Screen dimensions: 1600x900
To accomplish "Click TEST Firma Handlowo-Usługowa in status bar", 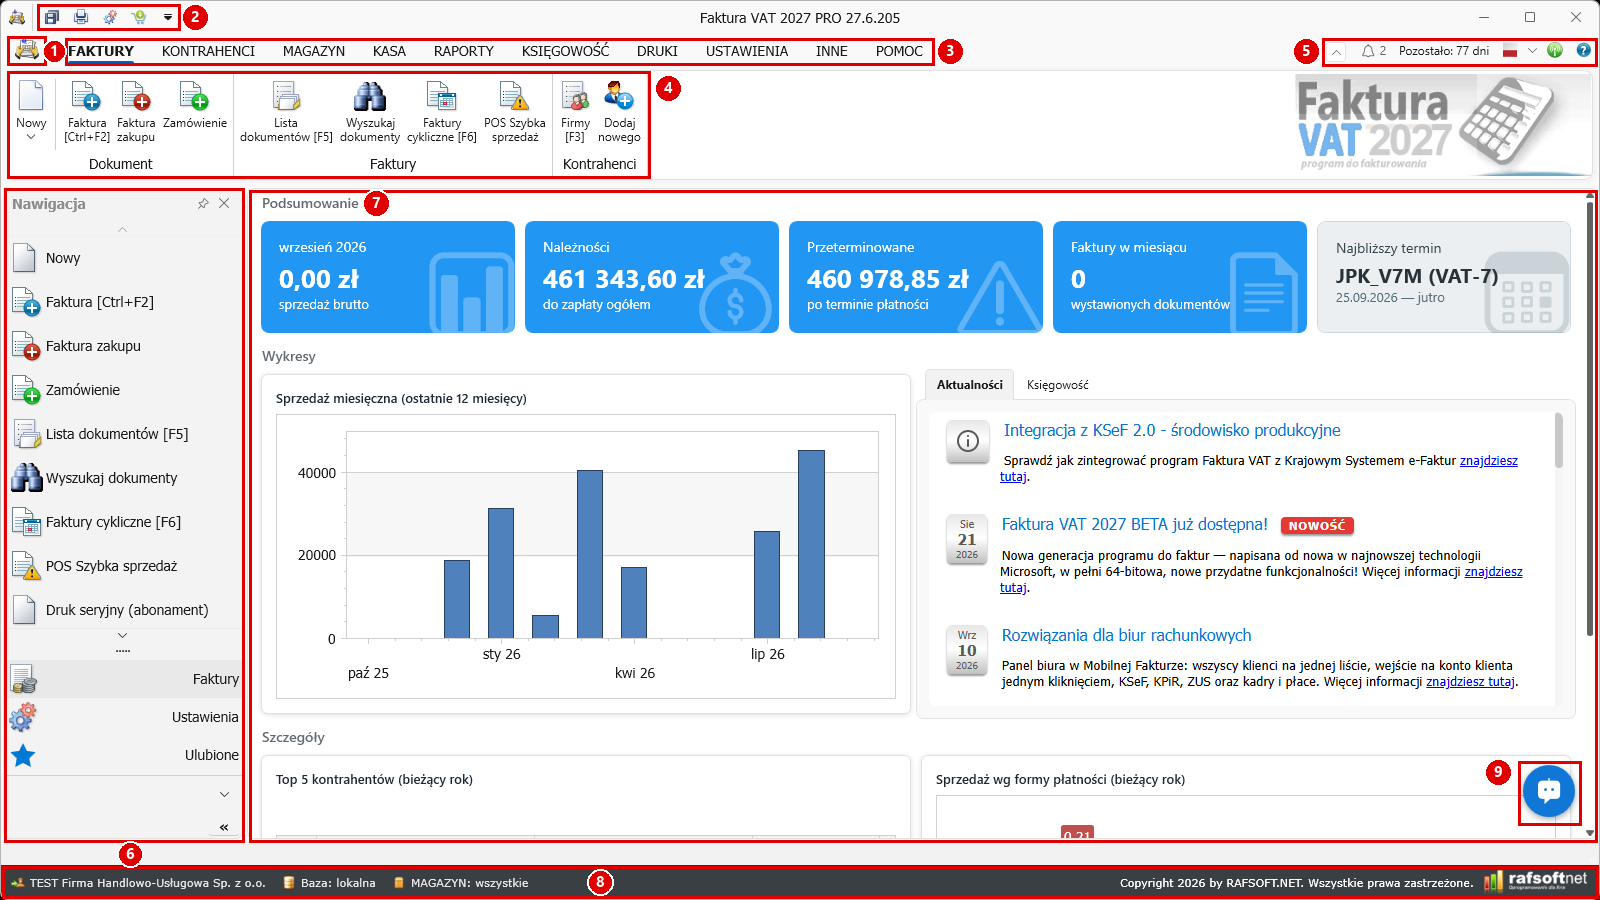I will (x=138, y=883).
